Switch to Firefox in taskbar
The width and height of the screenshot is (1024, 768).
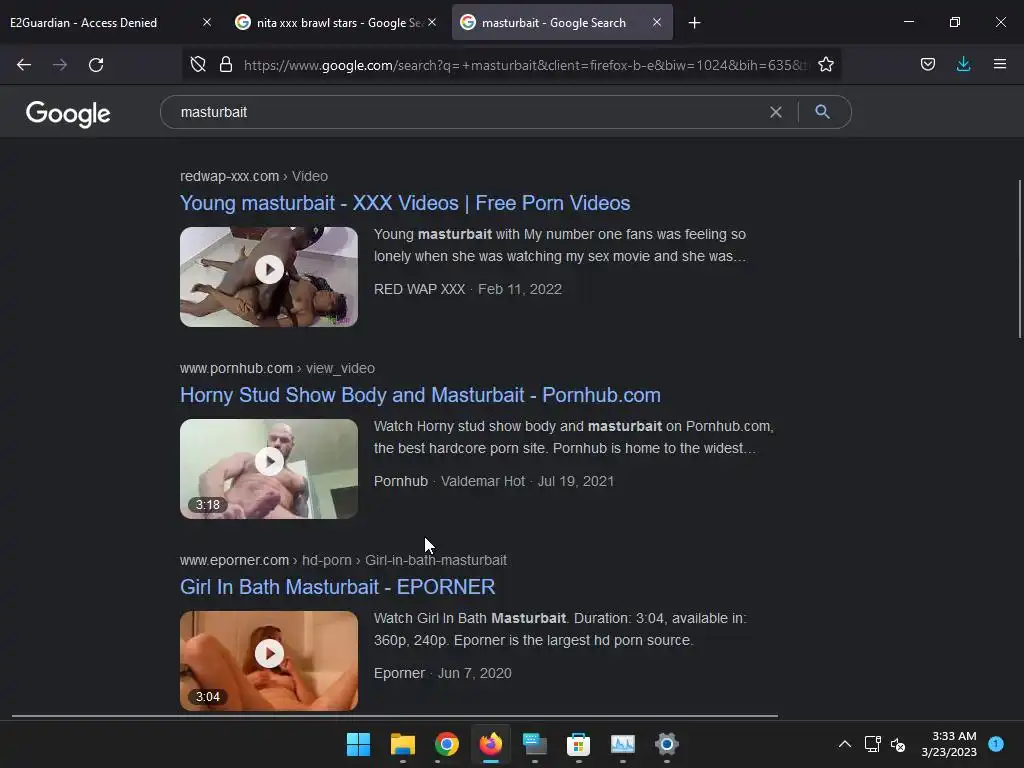click(x=490, y=744)
